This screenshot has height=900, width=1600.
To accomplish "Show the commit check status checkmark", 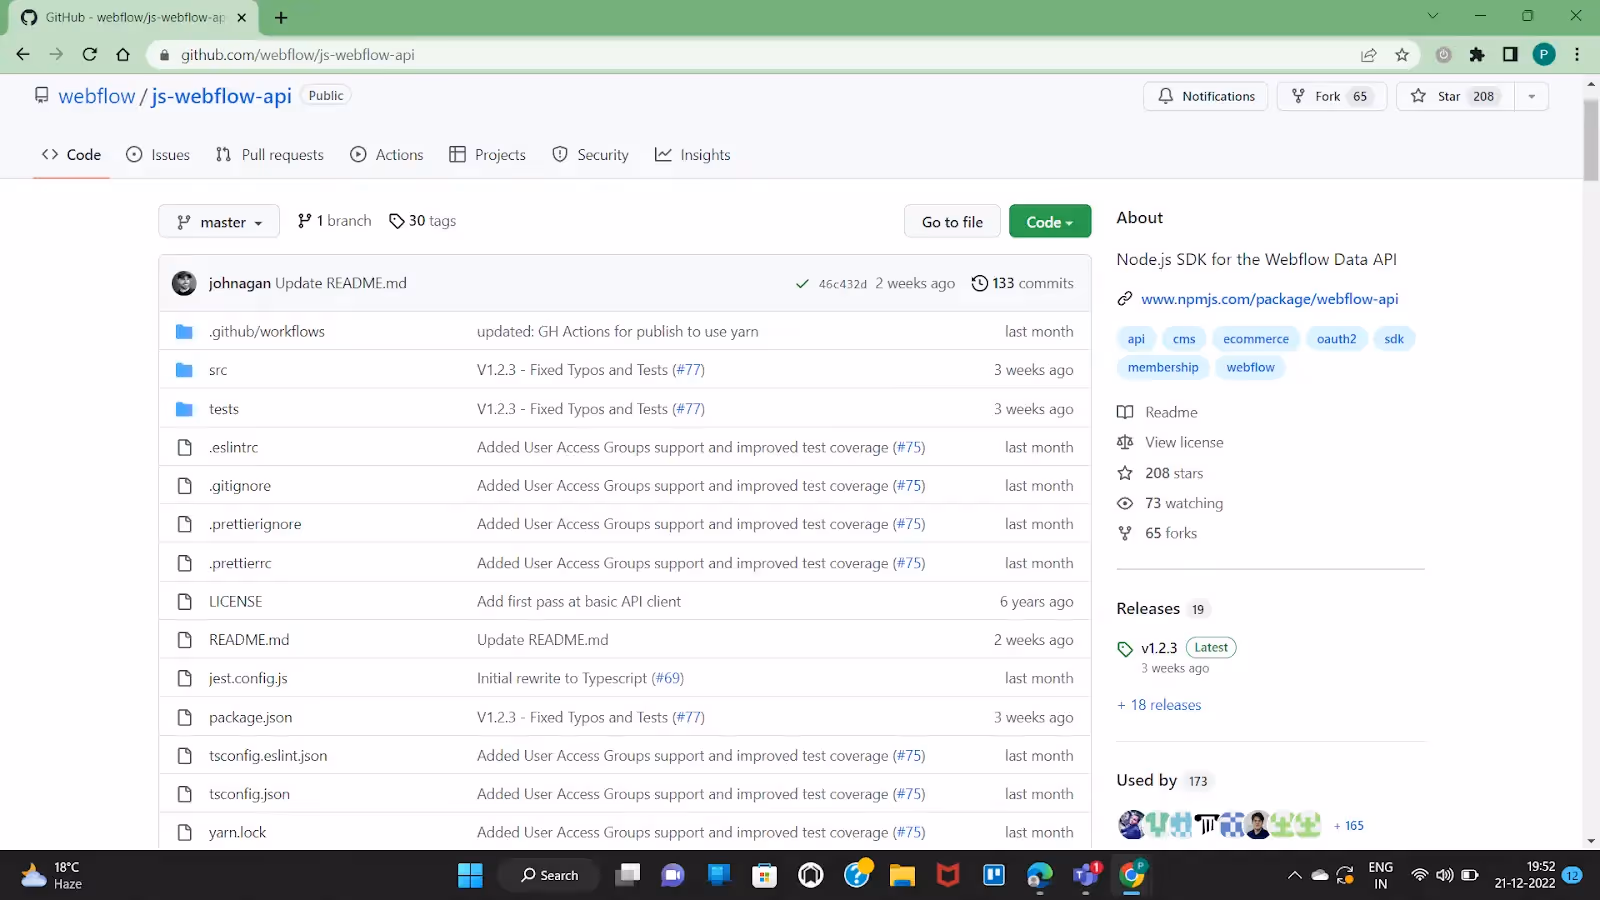I will [802, 284].
